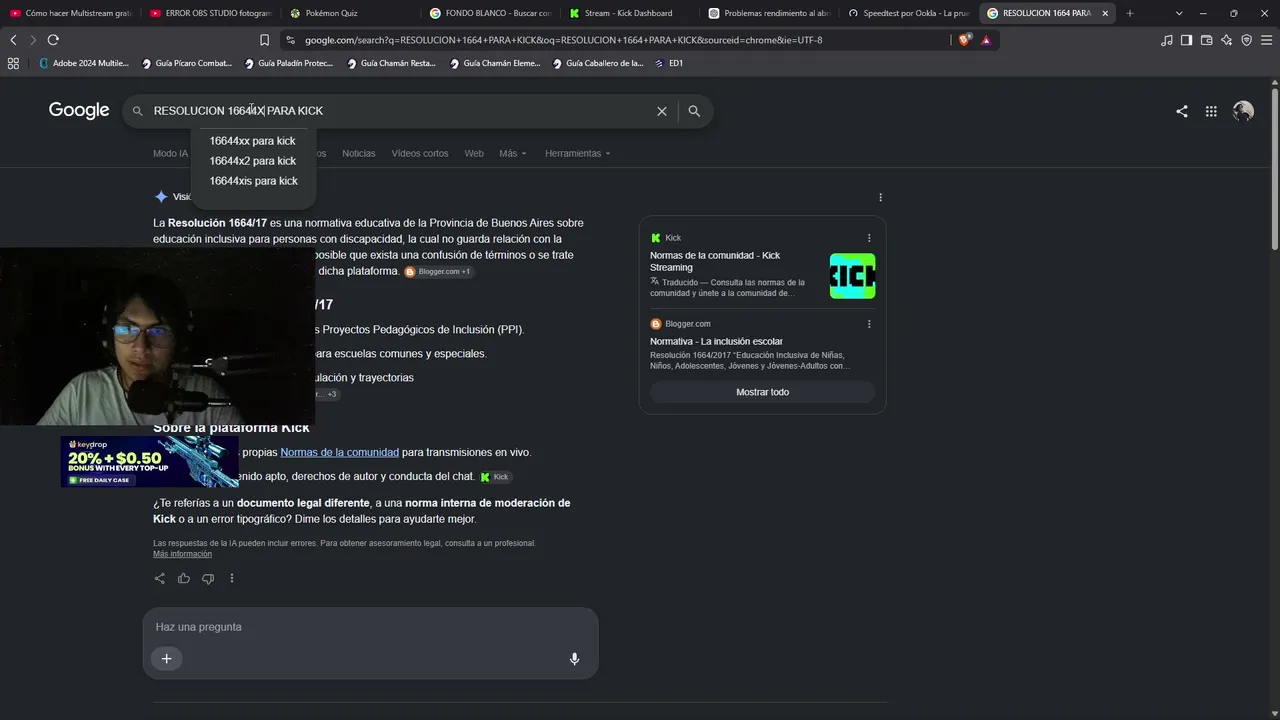The image size is (1280, 720).
Task: Open the bookmarks apps grid icon
Action: pyautogui.click(x=13, y=63)
